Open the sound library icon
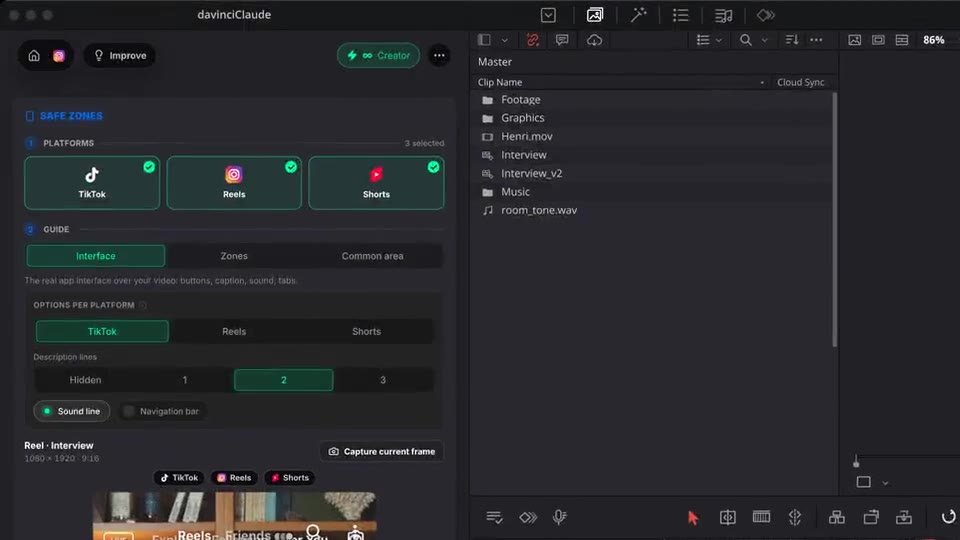 point(723,15)
